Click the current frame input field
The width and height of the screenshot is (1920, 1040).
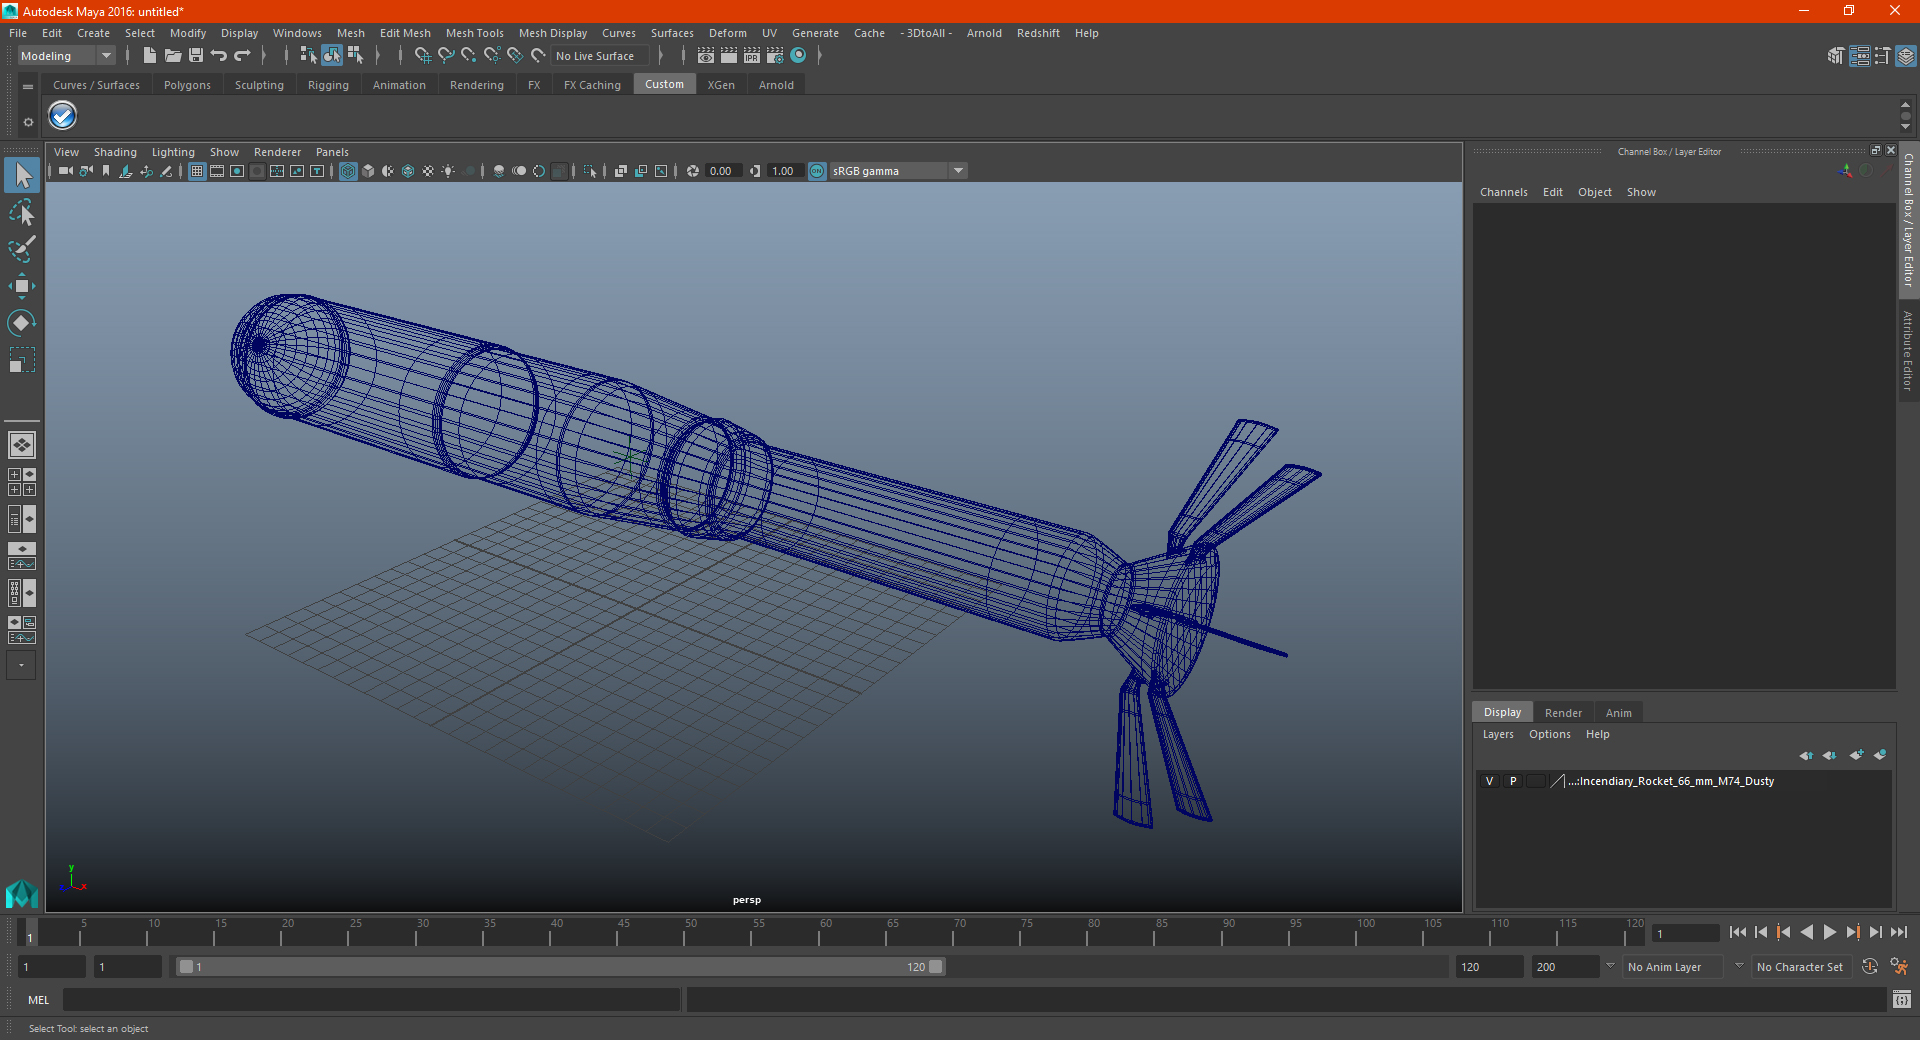[1686, 933]
